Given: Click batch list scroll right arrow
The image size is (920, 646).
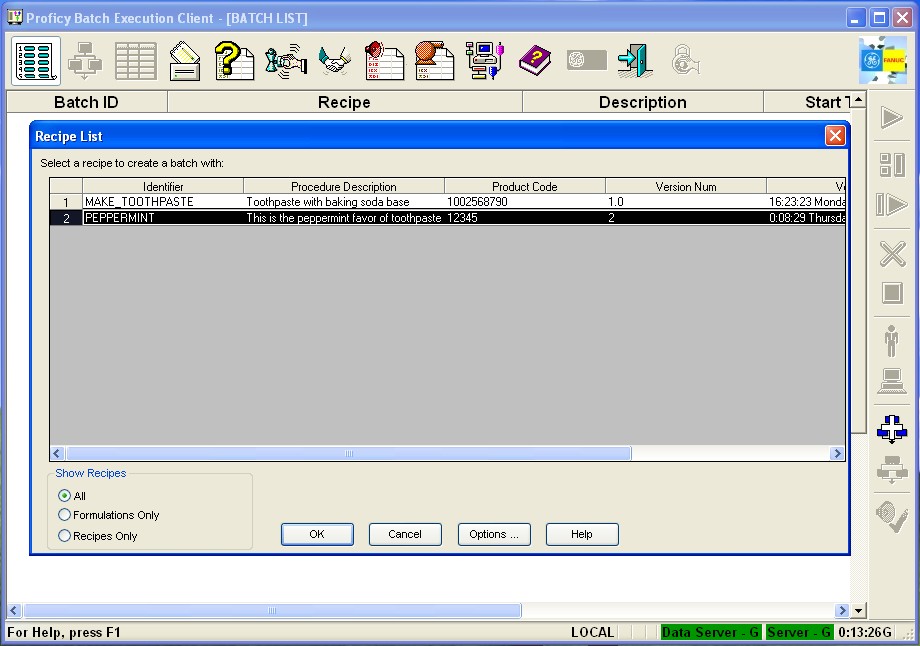Looking at the screenshot, I should tap(842, 610).
